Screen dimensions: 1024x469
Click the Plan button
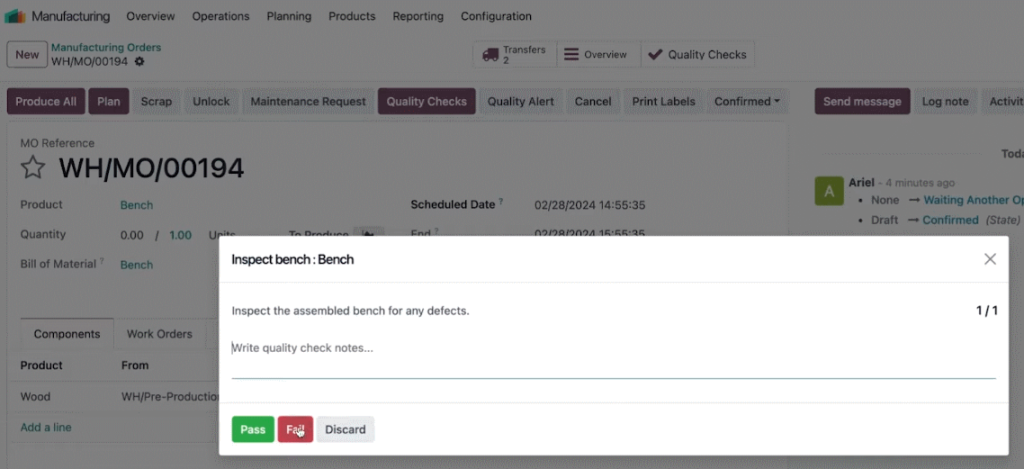click(x=108, y=101)
